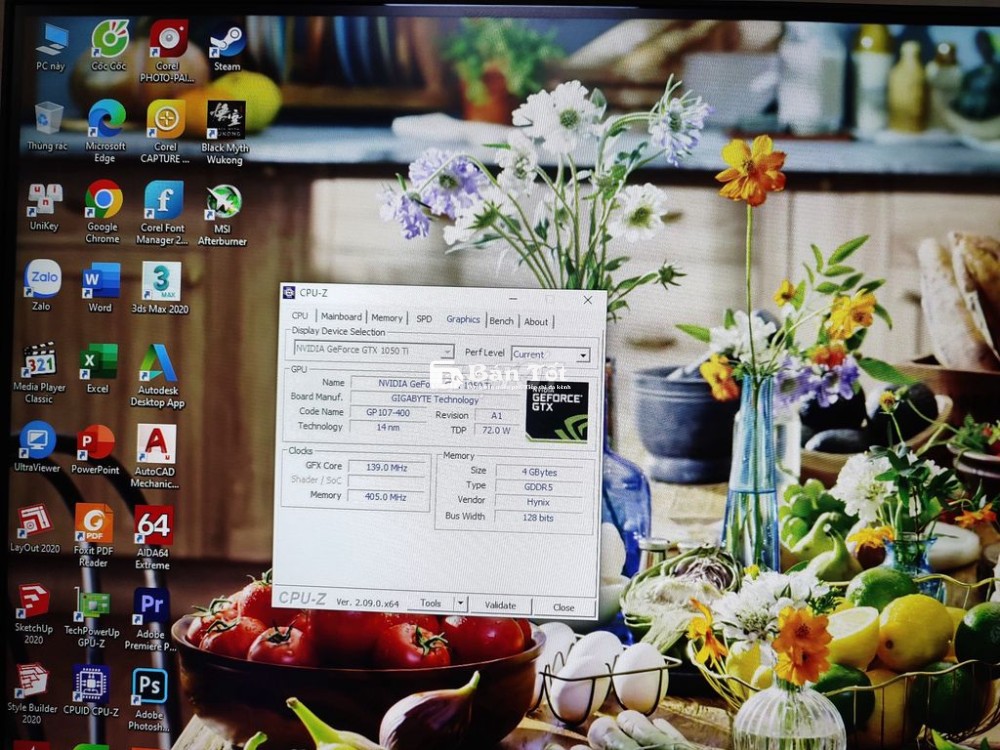Select the Graphics tab
The image size is (1000, 750).
463,319
